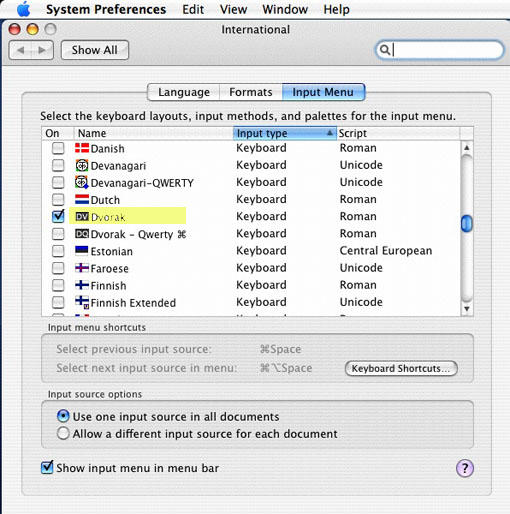510x514 pixels.
Task: Switch to the Formats tab
Action: (x=251, y=92)
